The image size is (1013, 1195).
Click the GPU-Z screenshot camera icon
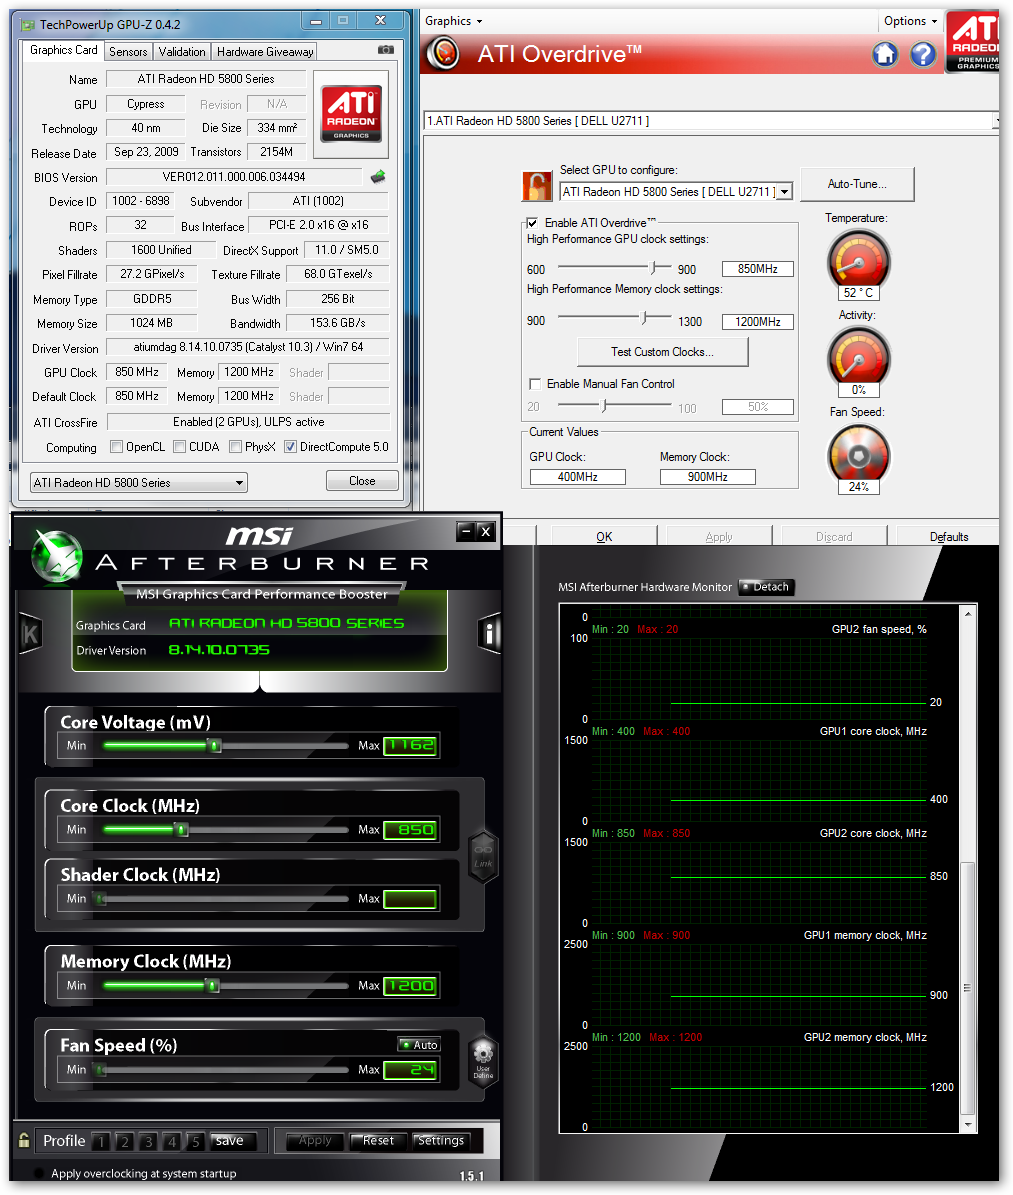click(x=386, y=50)
